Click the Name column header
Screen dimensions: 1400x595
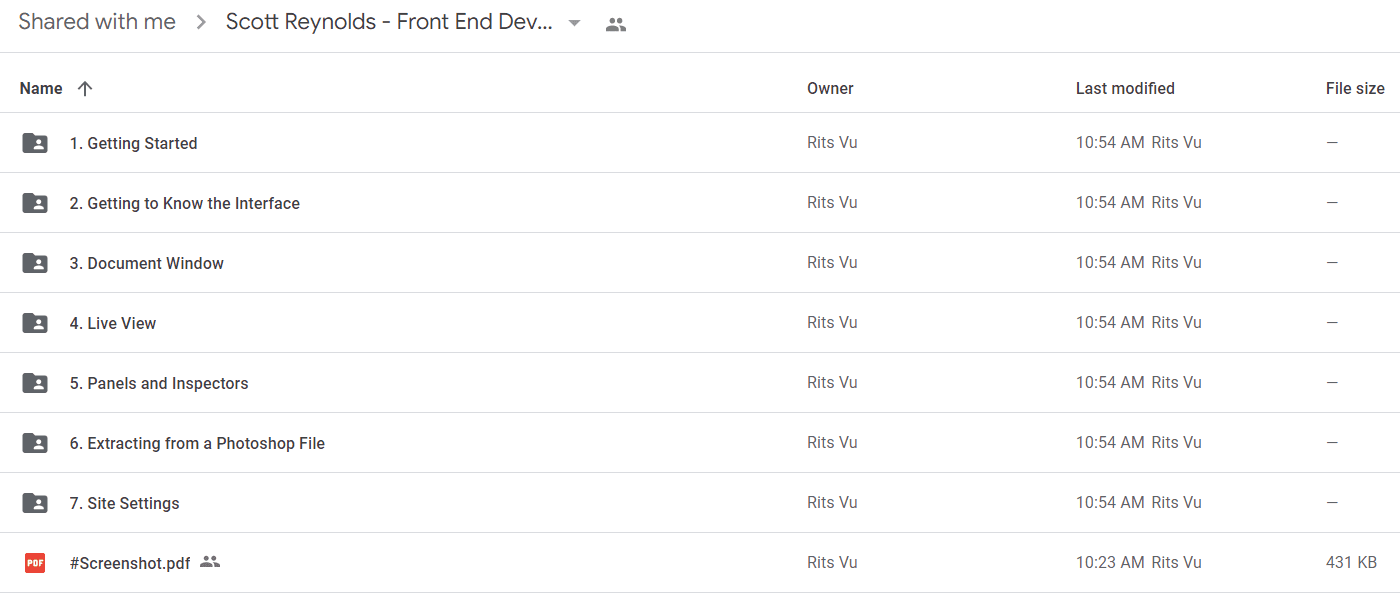tap(41, 88)
